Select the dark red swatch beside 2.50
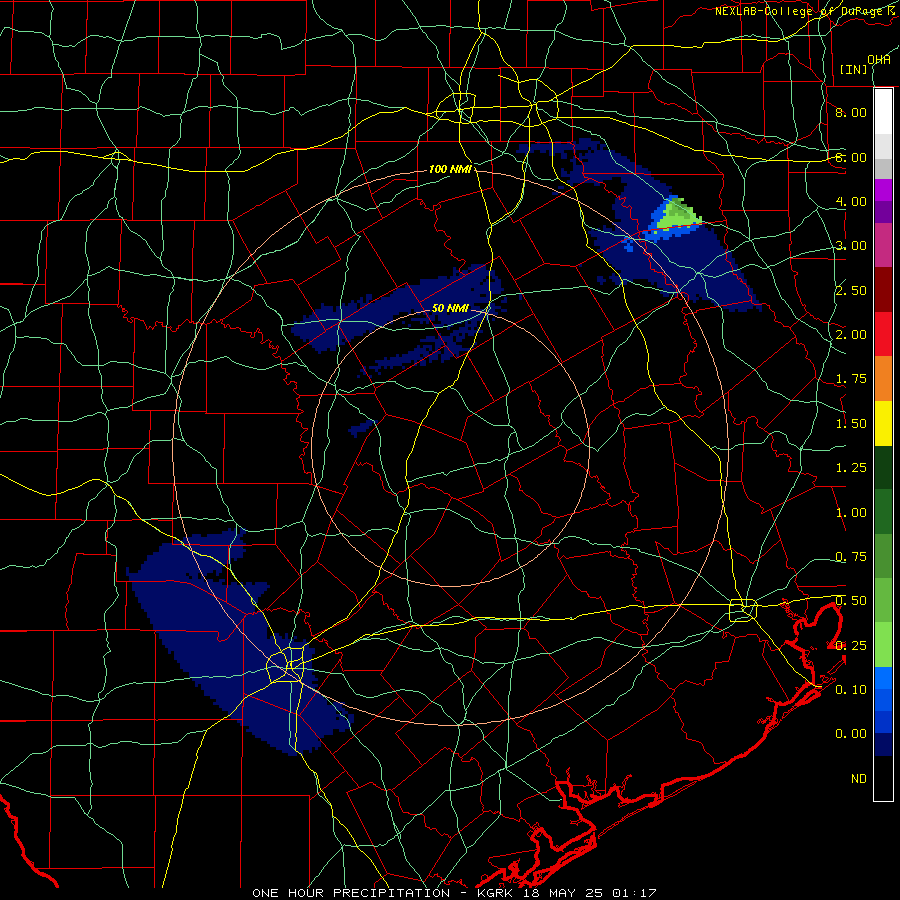Image resolution: width=900 pixels, height=900 pixels. coord(883,290)
